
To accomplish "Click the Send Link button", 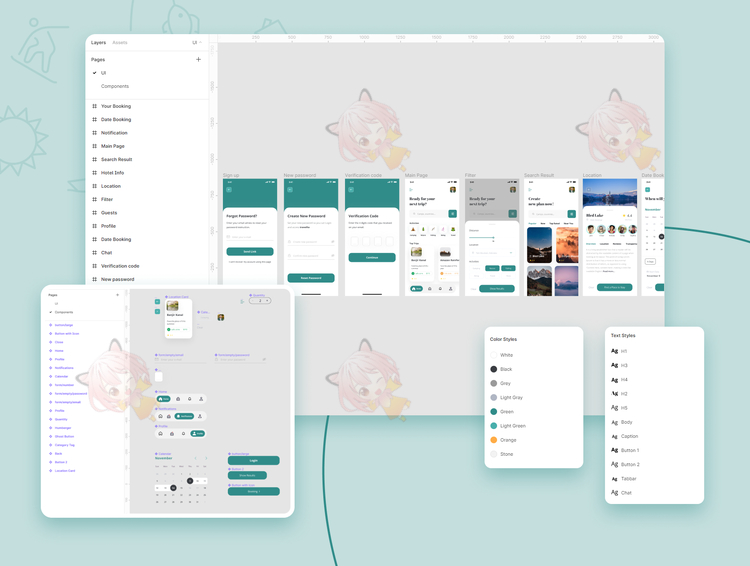I will [250, 252].
